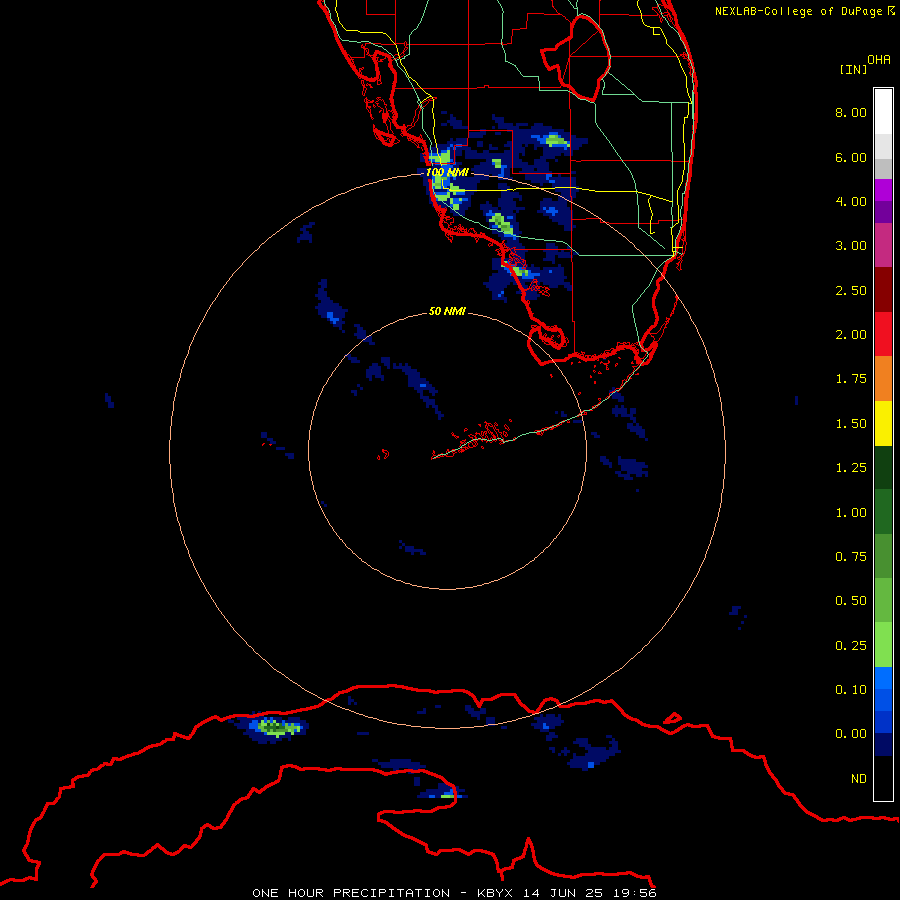The width and height of the screenshot is (900, 900).
Task: Click the magenta-purple swatch near 4.00
Action: 883,191
